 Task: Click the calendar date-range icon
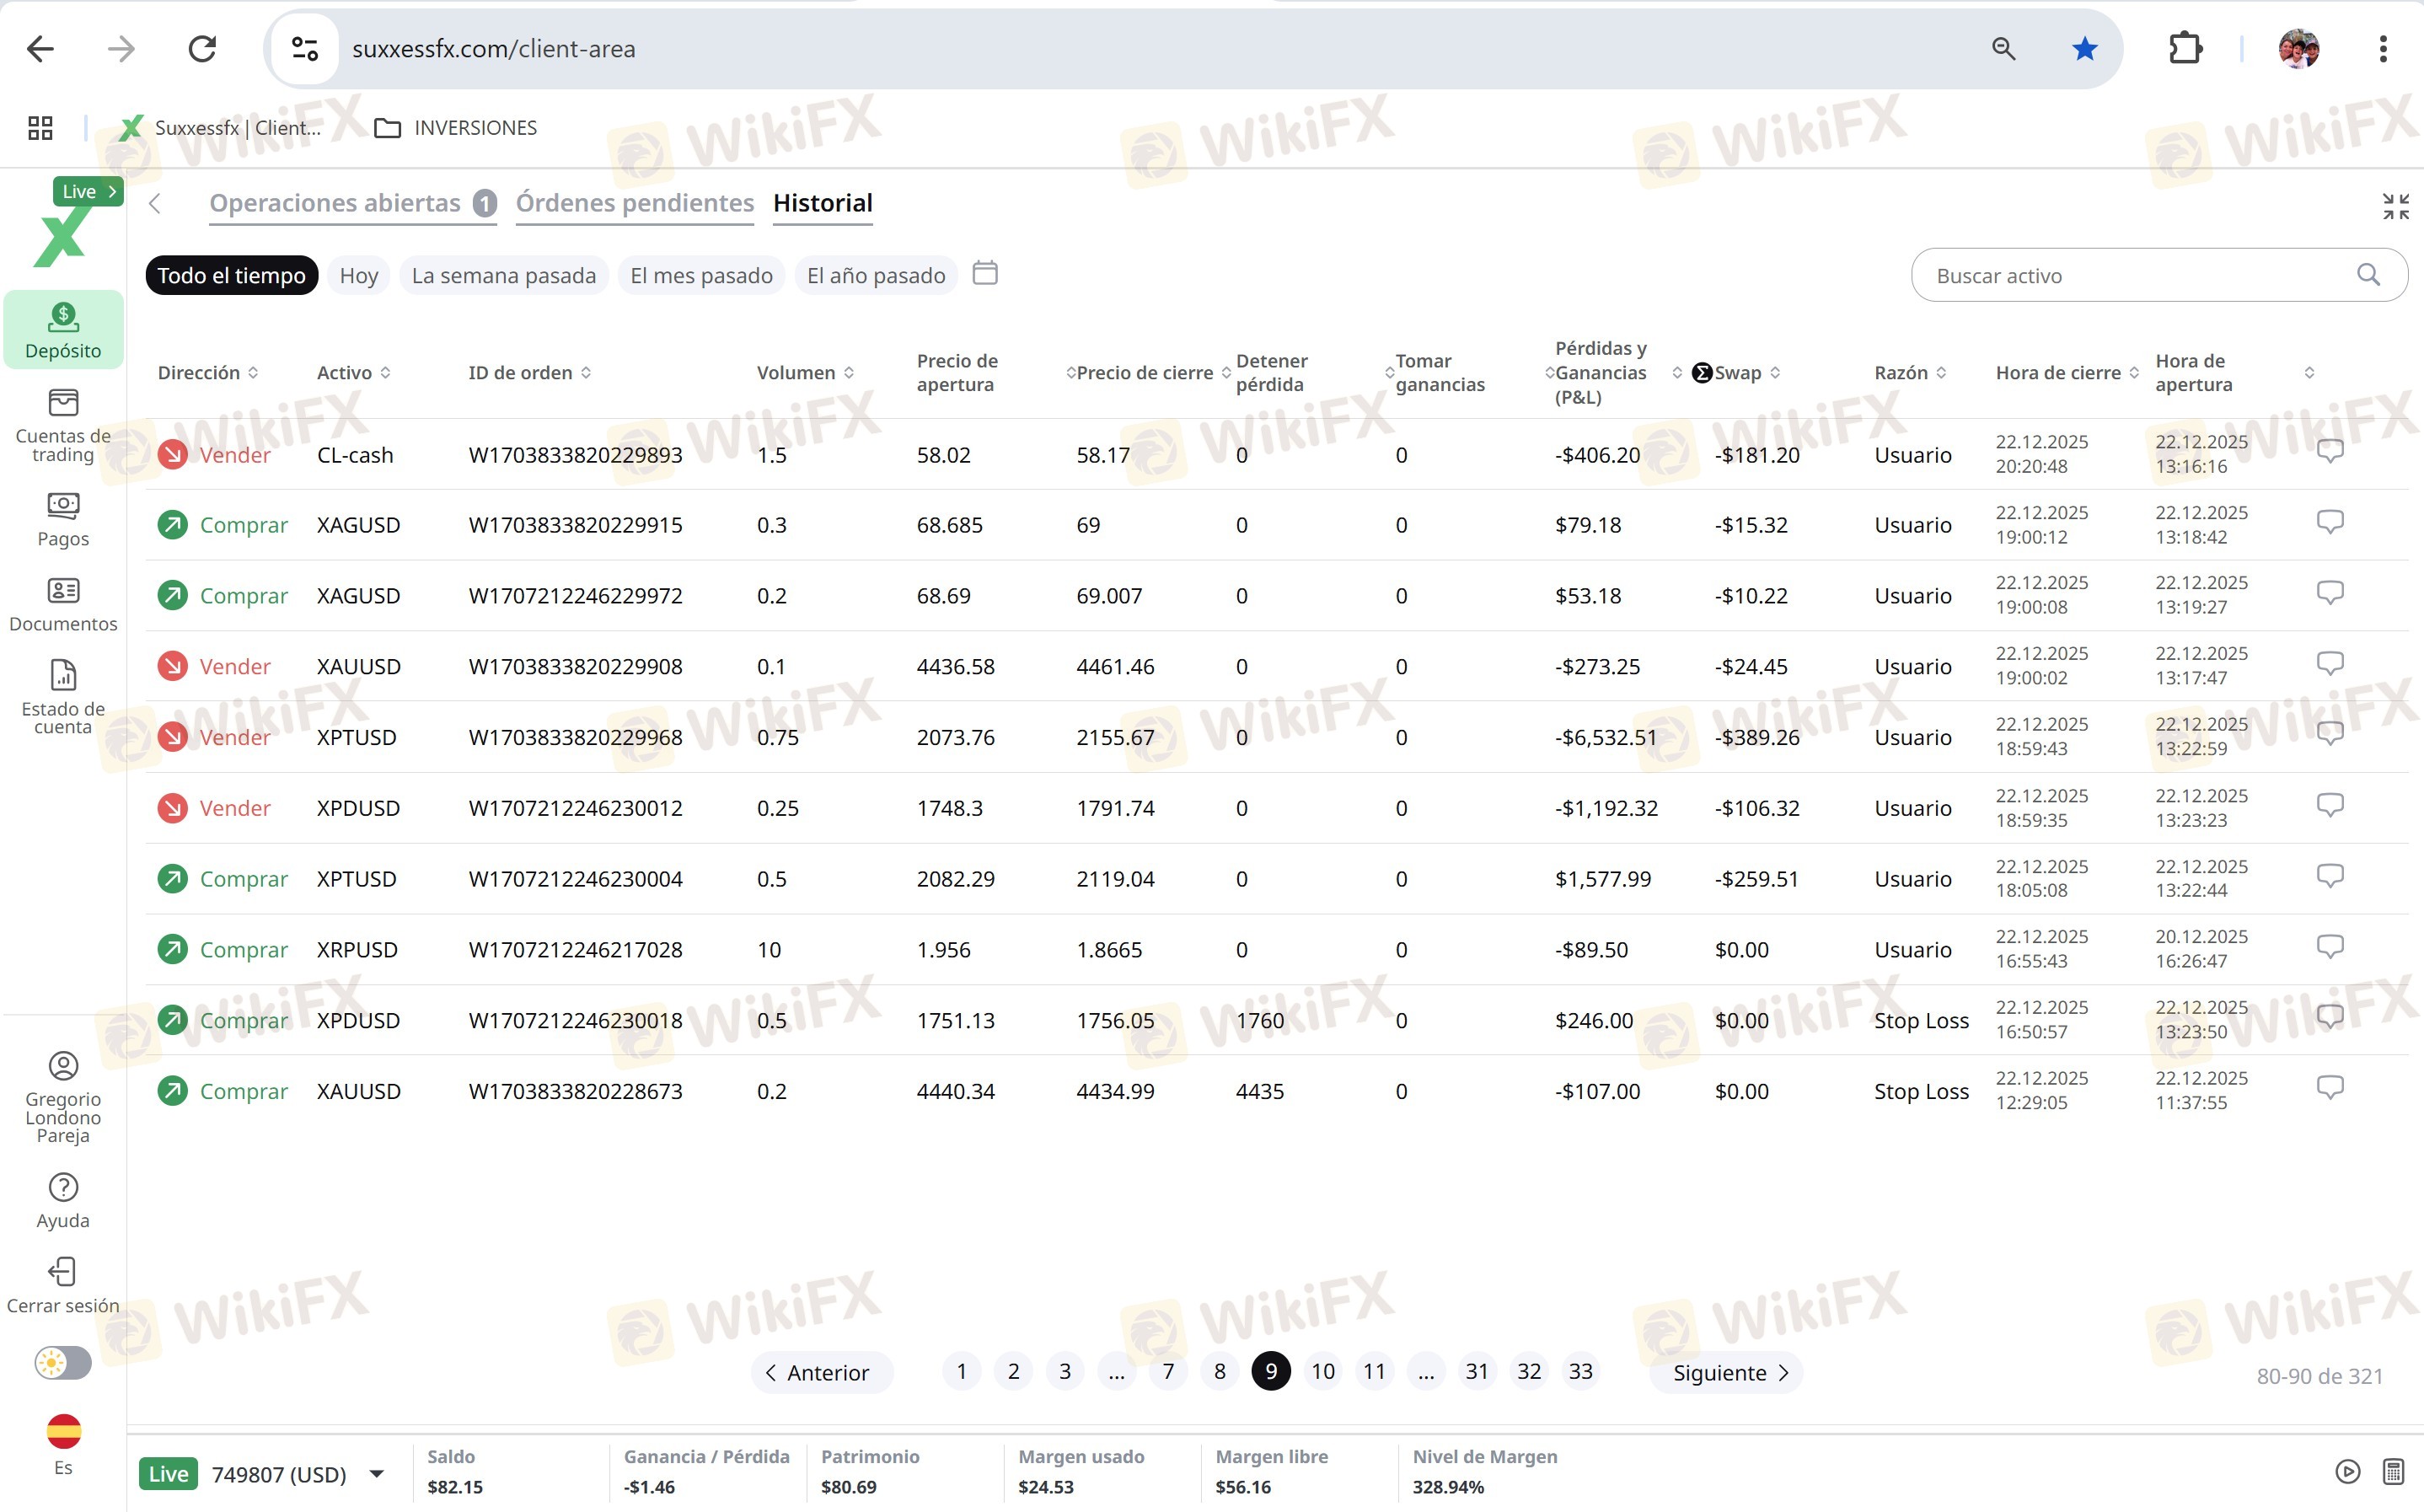click(x=985, y=273)
